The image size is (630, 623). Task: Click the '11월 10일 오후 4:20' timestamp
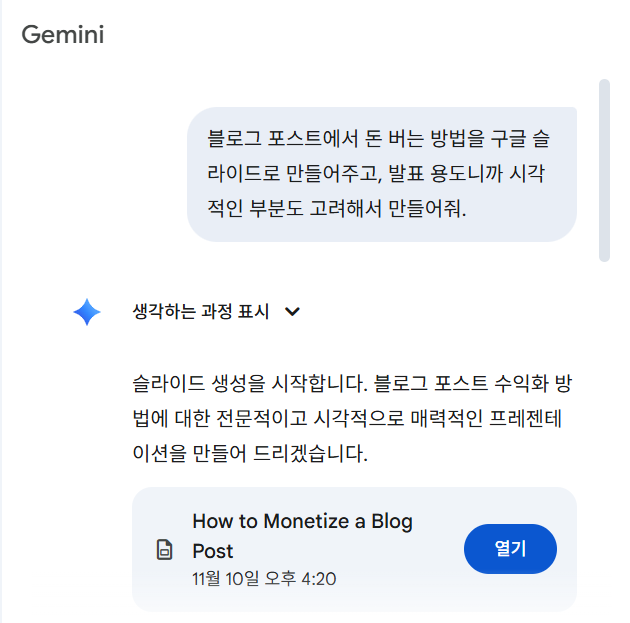pos(264,578)
